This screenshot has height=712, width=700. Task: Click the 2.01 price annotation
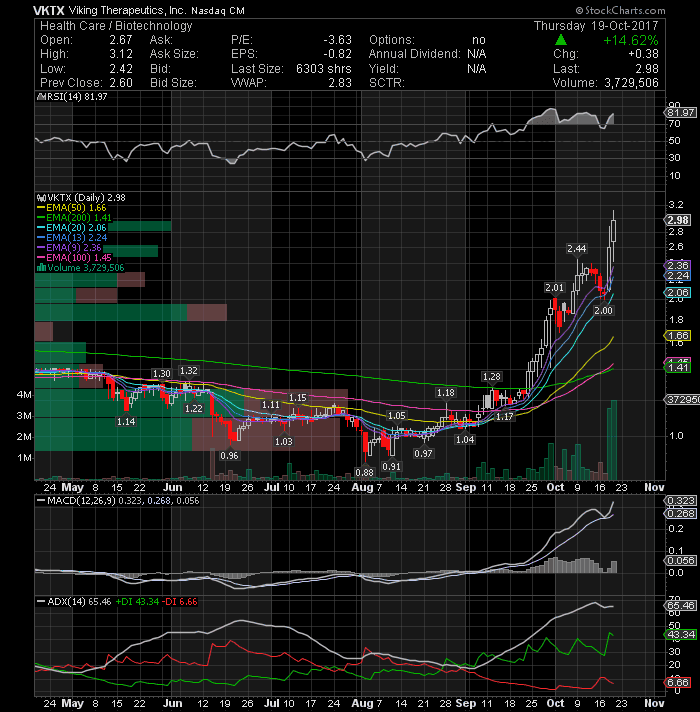(x=554, y=288)
